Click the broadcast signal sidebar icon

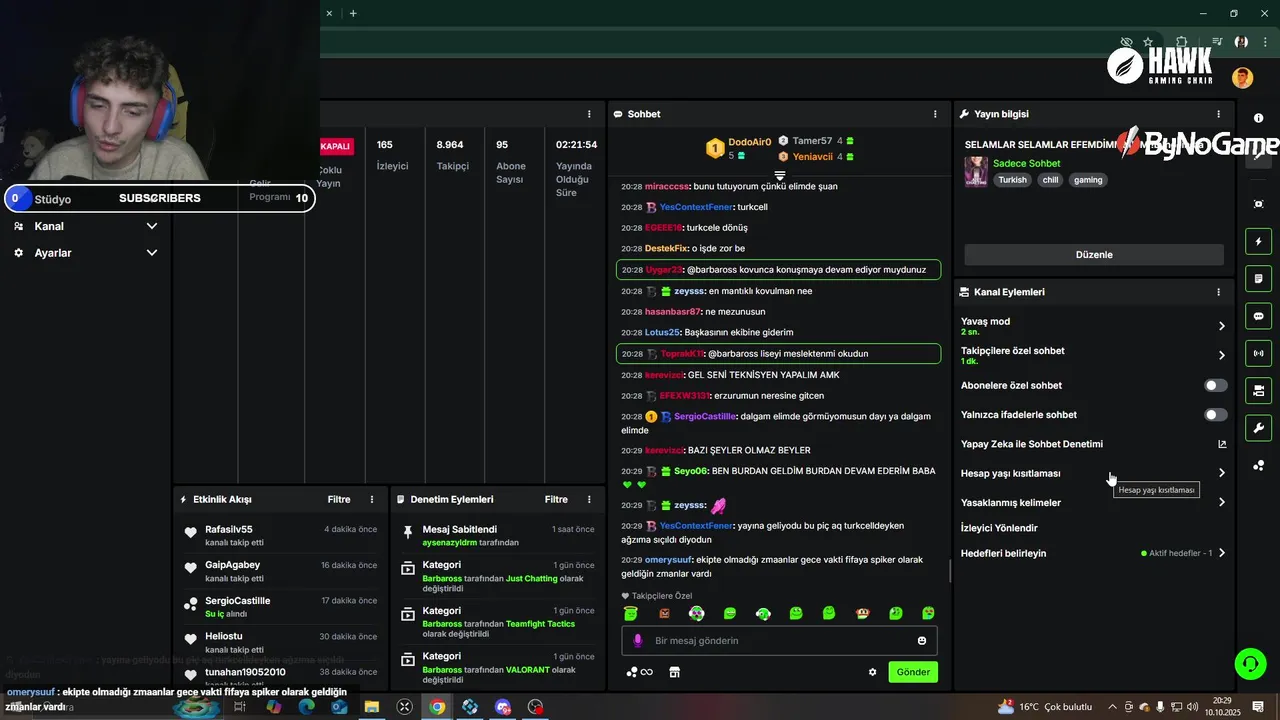point(1259,353)
